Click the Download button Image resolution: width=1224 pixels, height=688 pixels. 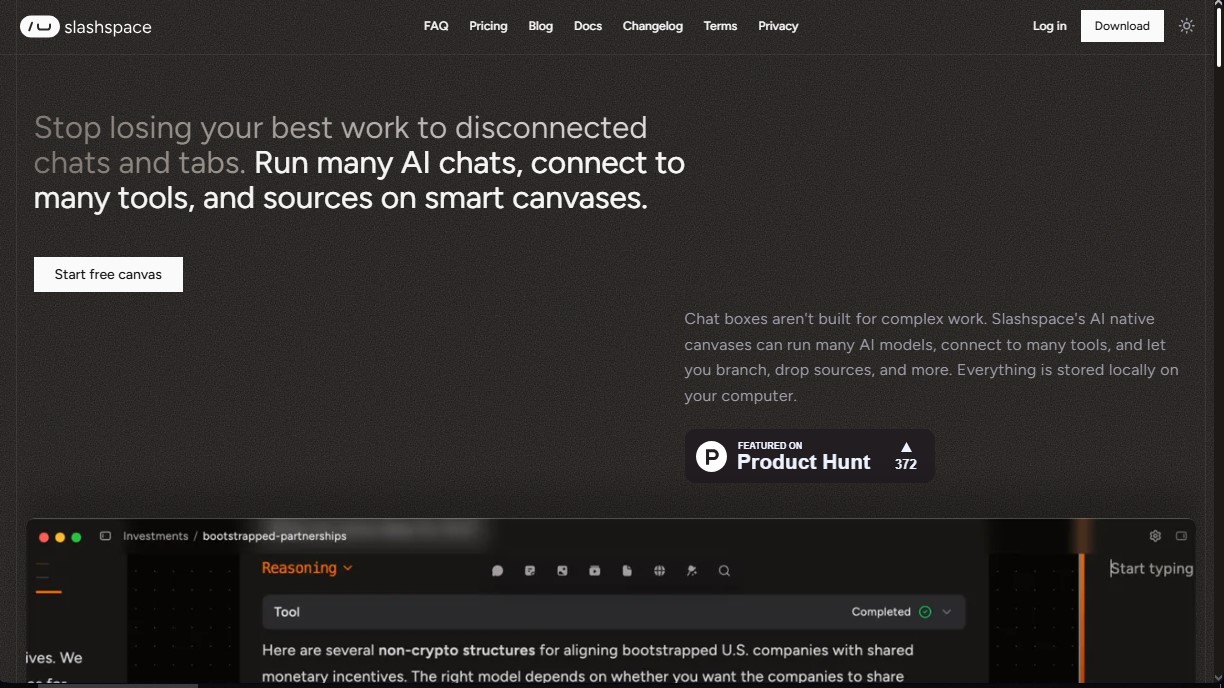coord(1122,26)
